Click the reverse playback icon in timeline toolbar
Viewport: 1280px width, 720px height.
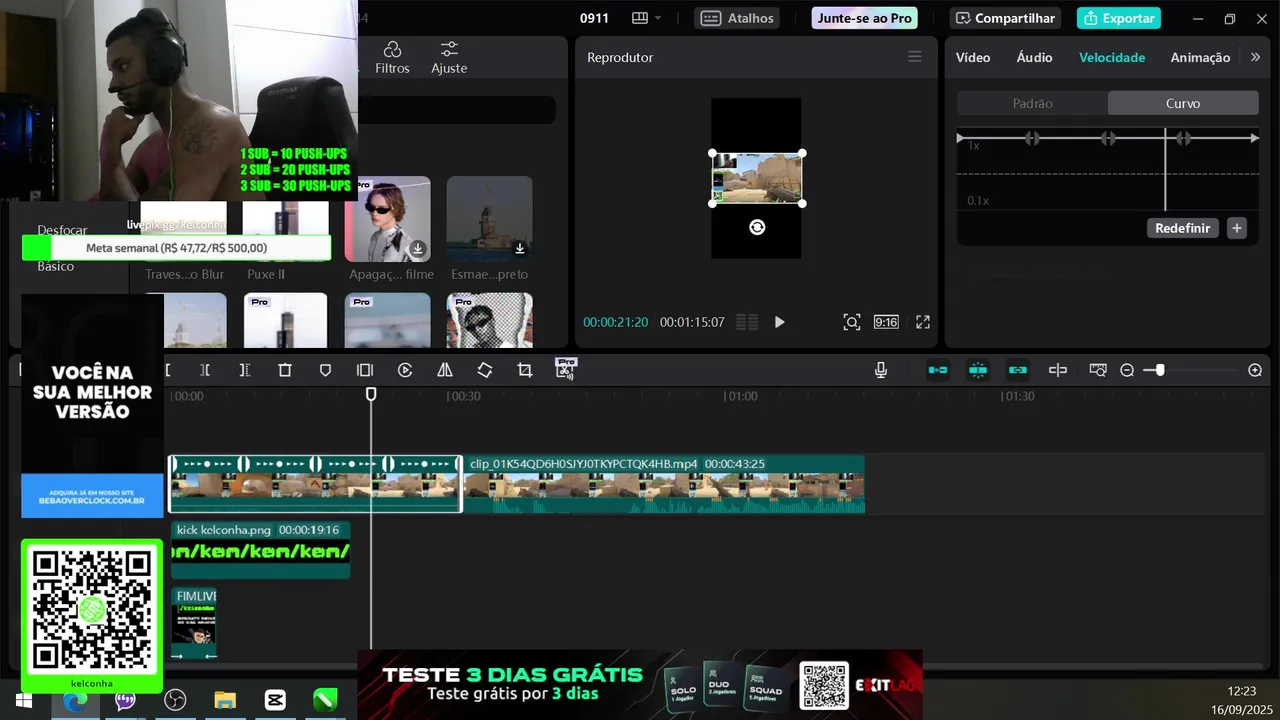[405, 370]
